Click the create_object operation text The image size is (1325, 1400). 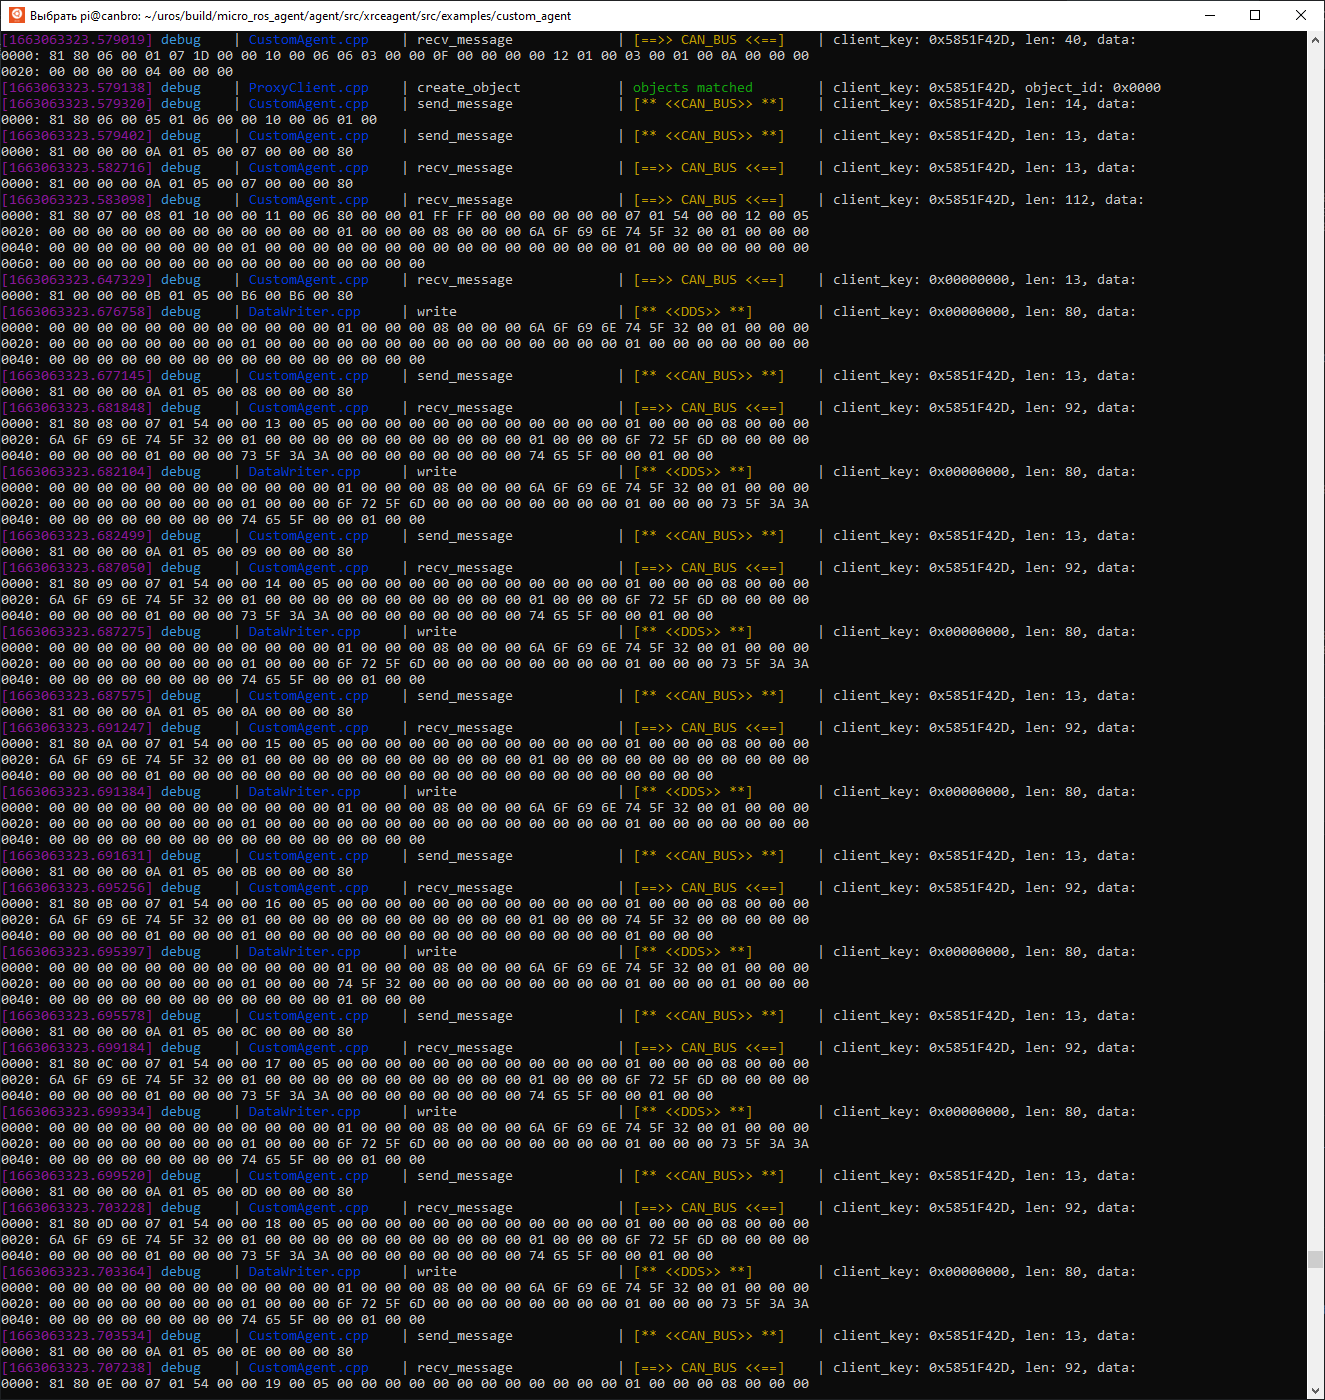[x=468, y=87]
